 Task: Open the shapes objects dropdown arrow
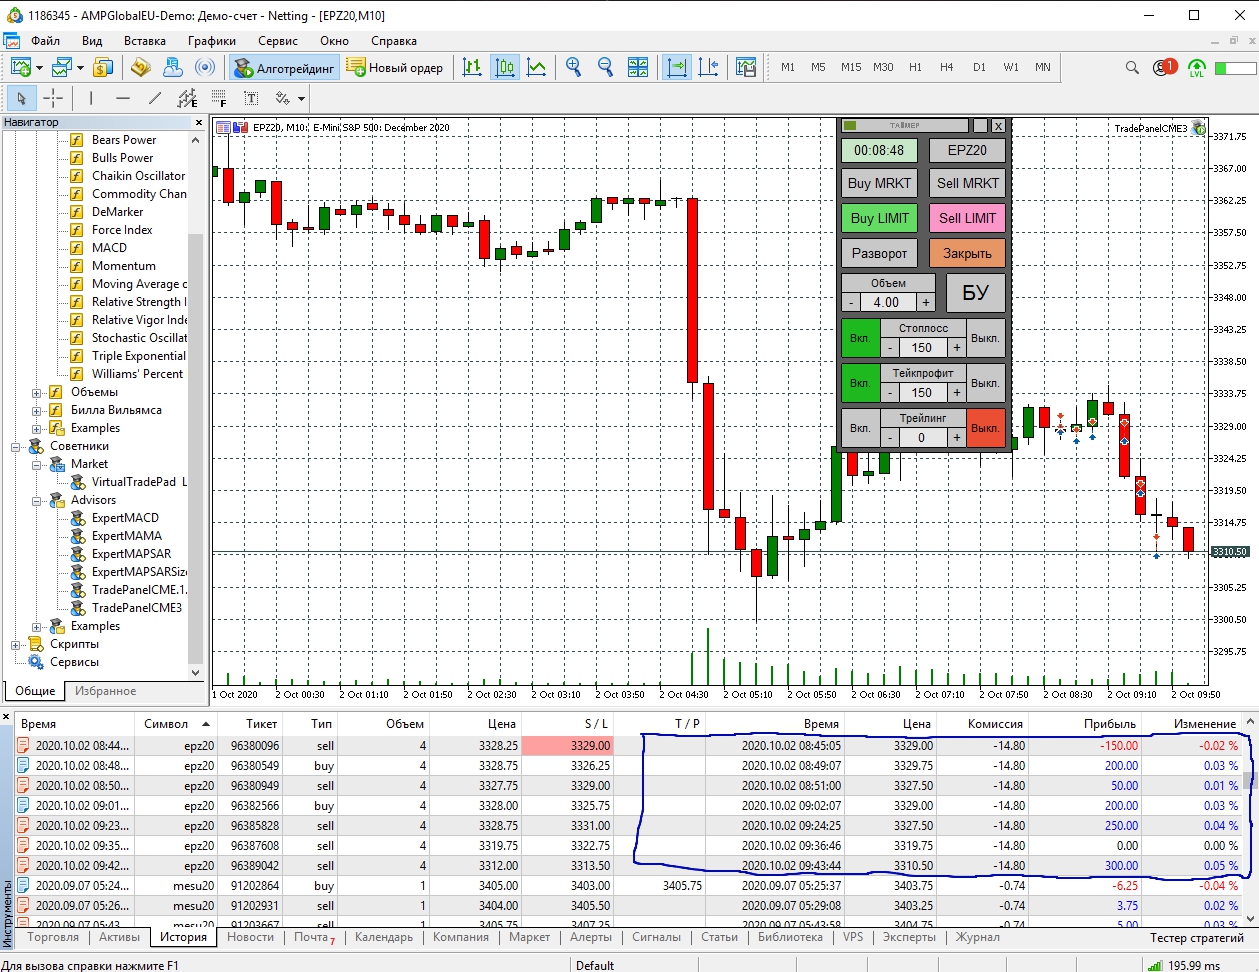click(x=300, y=99)
